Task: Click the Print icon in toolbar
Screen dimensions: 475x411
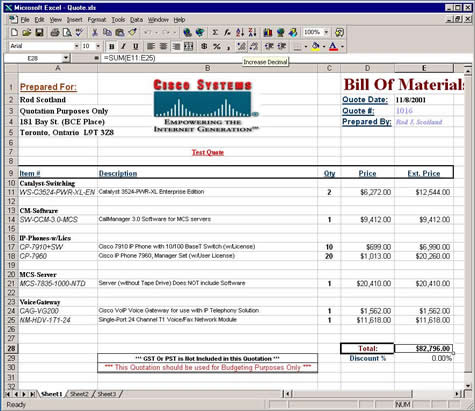Action: pyautogui.click(x=55, y=32)
